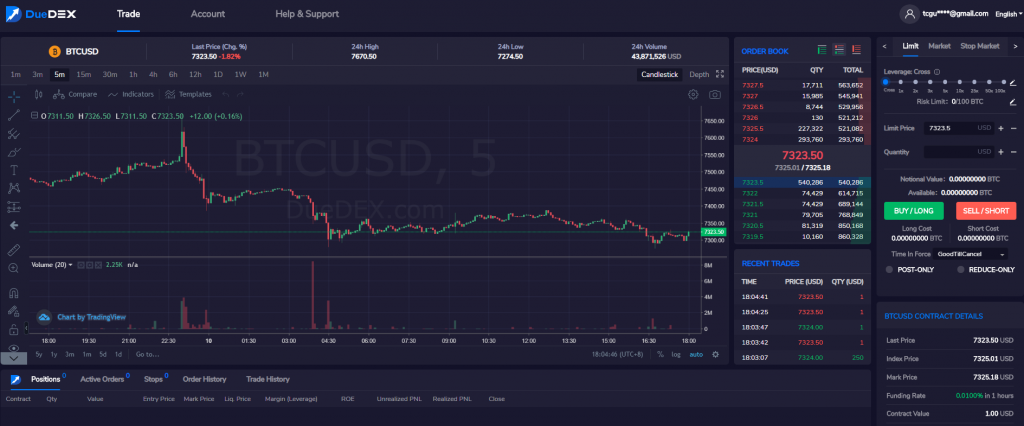The width and height of the screenshot is (1024, 426).
Task: Enable the POST-ONLY option
Action: (x=890, y=269)
